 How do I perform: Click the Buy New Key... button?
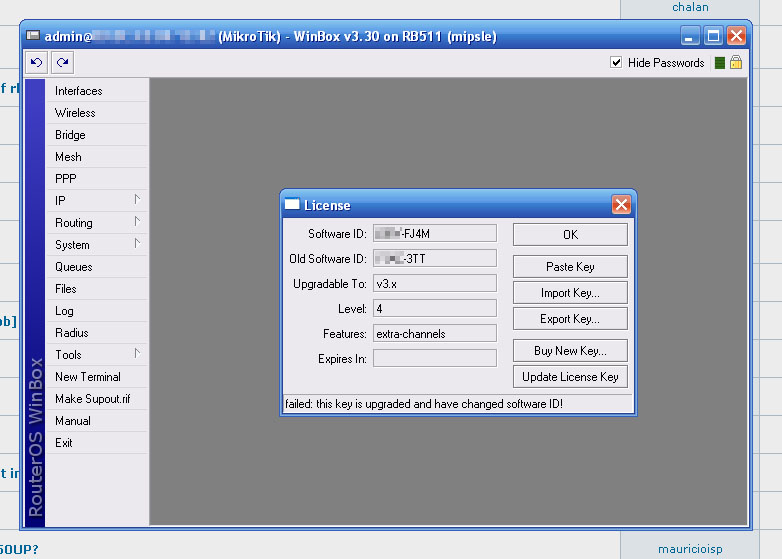[x=570, y=351]
